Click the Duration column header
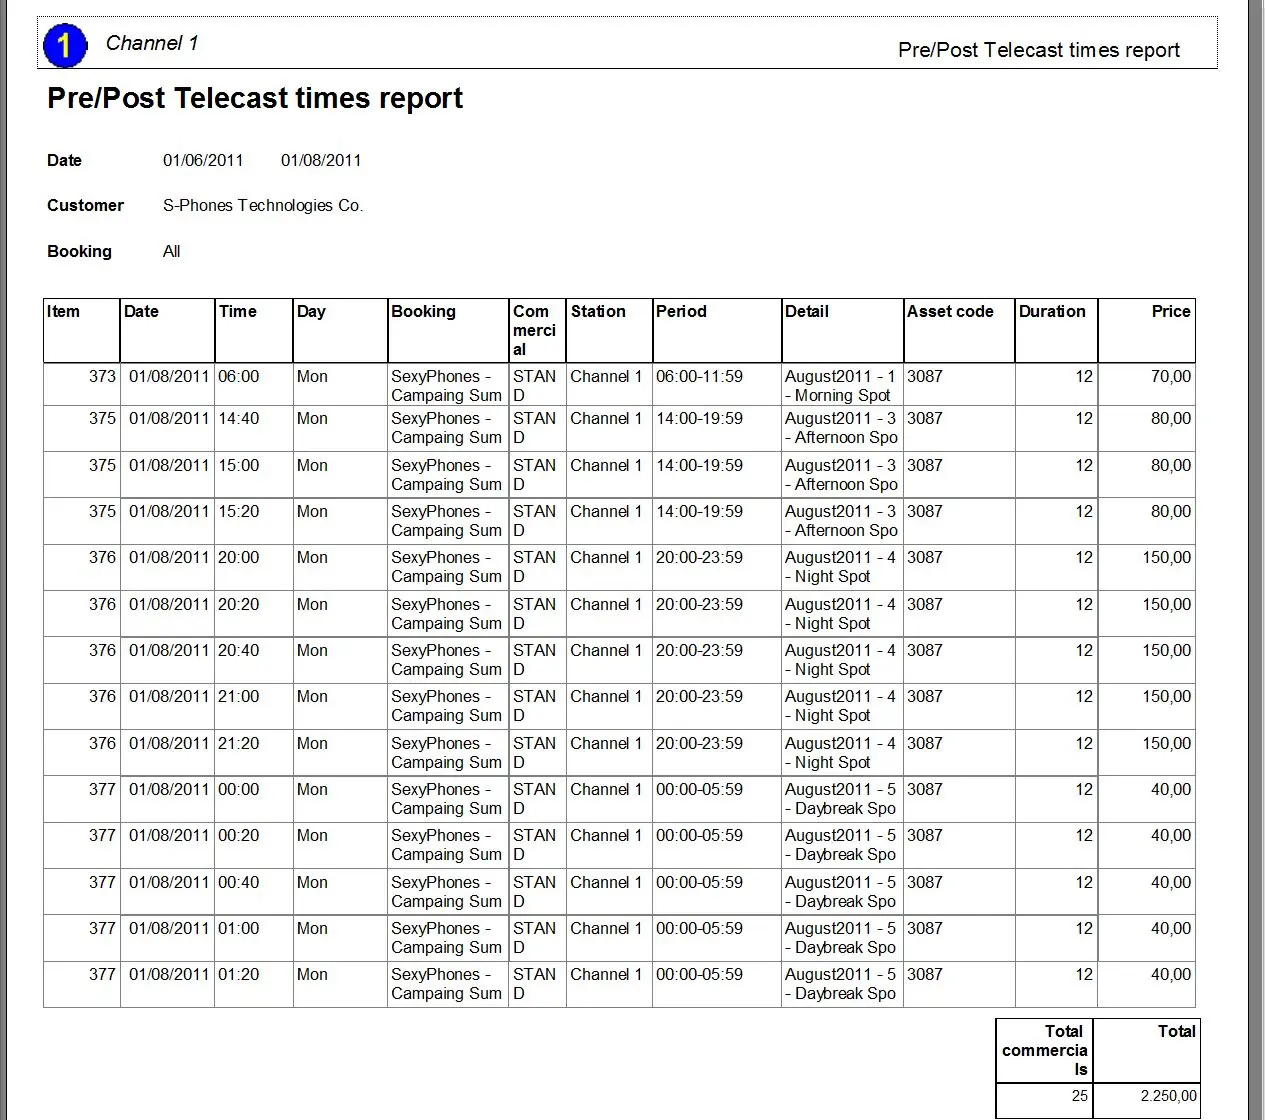The width and height of the screenshot is (1265, 1120). click(1052, 311)
